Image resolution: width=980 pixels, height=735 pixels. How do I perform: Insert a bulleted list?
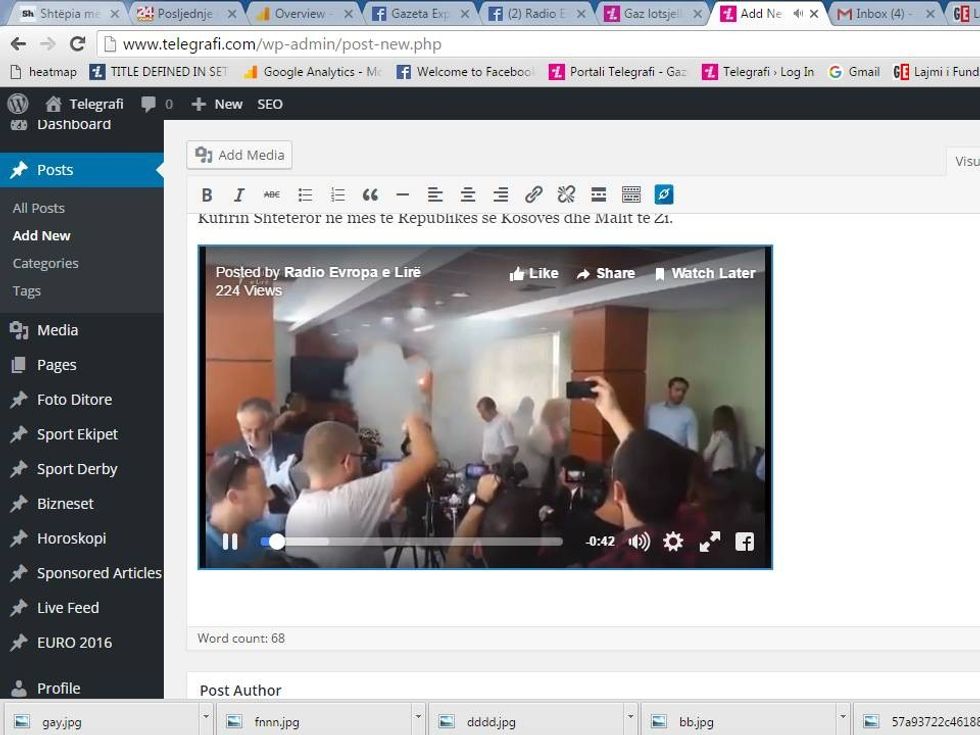305,195
